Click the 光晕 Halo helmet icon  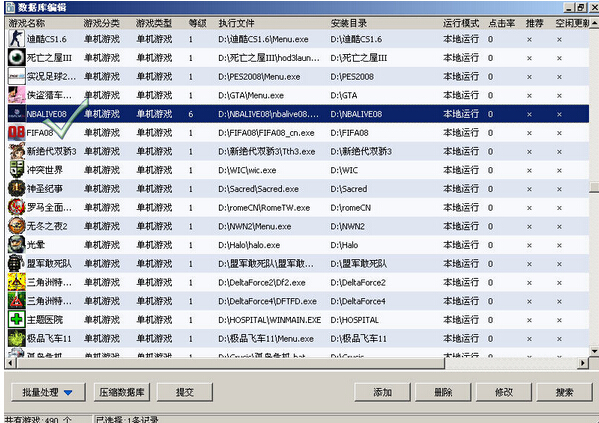coord(16,245)
